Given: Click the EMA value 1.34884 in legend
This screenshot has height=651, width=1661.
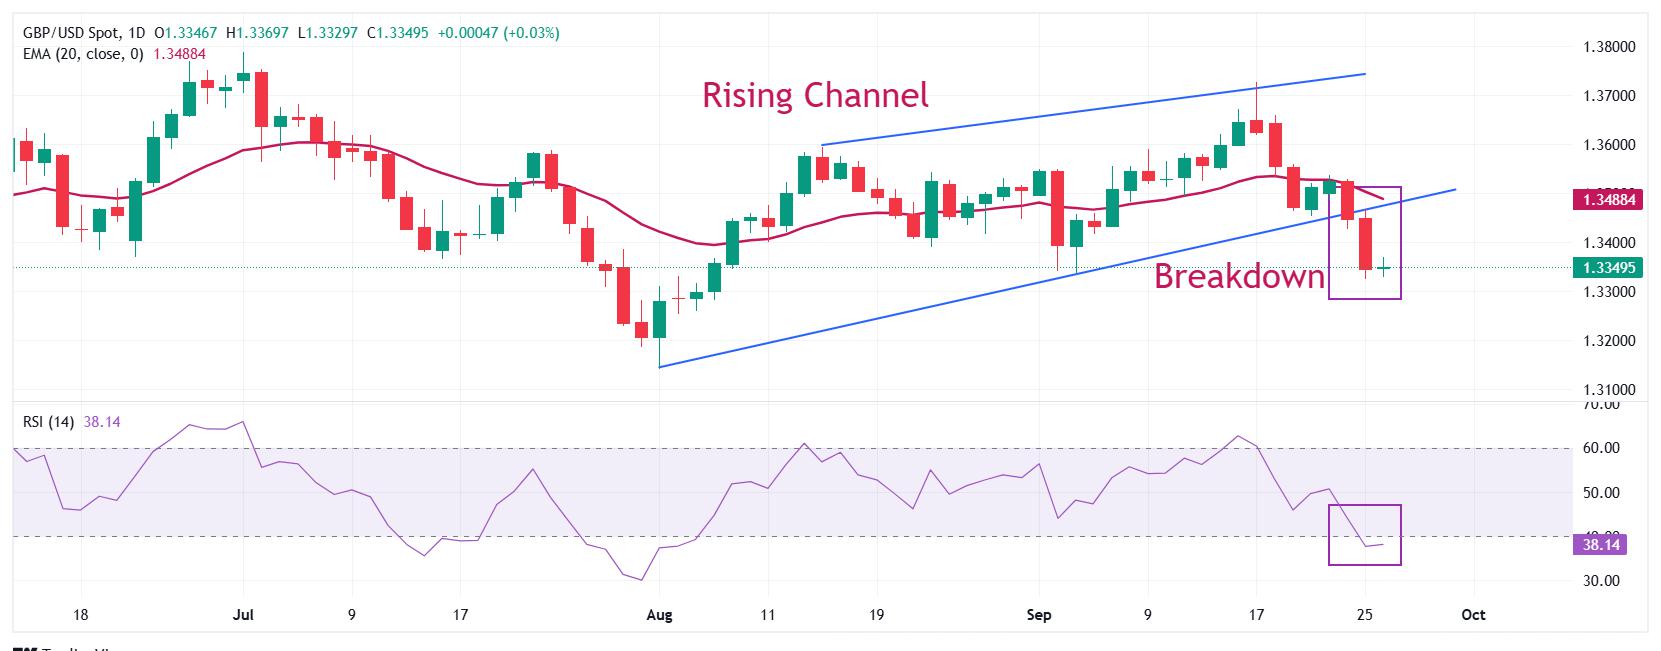Looking at the screenshot, I should tap(179, 54).
